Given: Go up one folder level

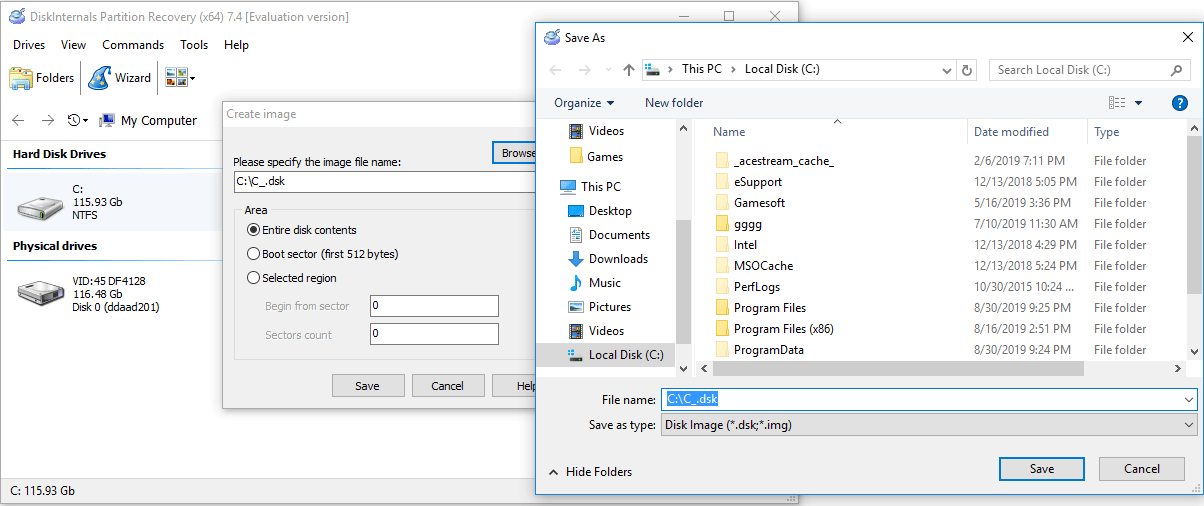Looking at the screenshot, I should (628, 70).
